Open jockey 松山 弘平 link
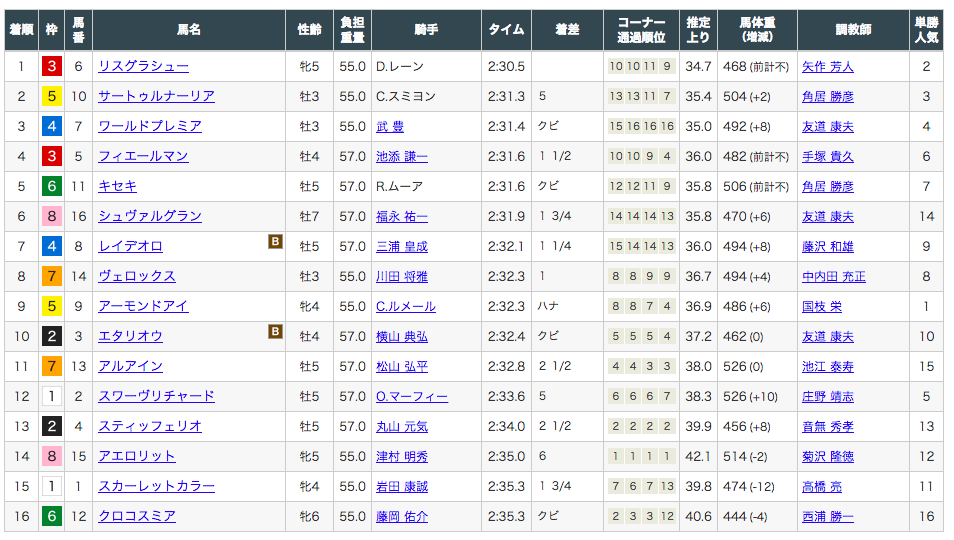This screenshot has height=540, width=954. 402,367
